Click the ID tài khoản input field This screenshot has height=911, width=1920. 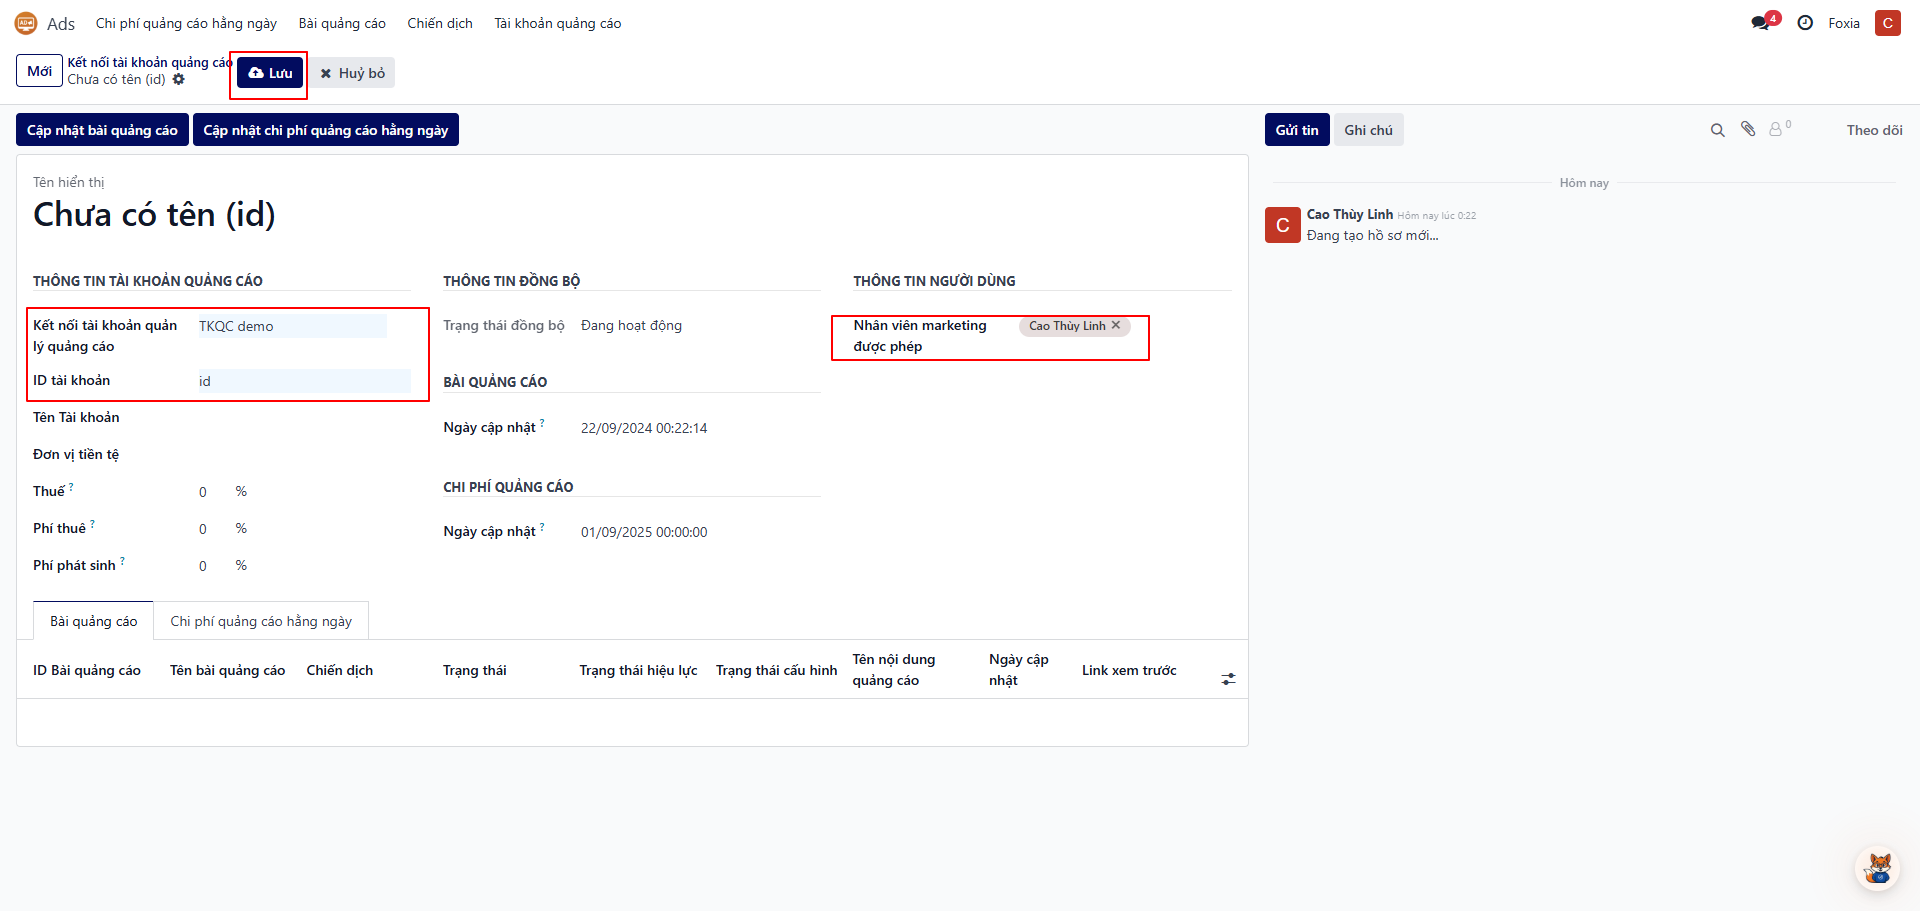pyautogui.click(x=304, y=381)
